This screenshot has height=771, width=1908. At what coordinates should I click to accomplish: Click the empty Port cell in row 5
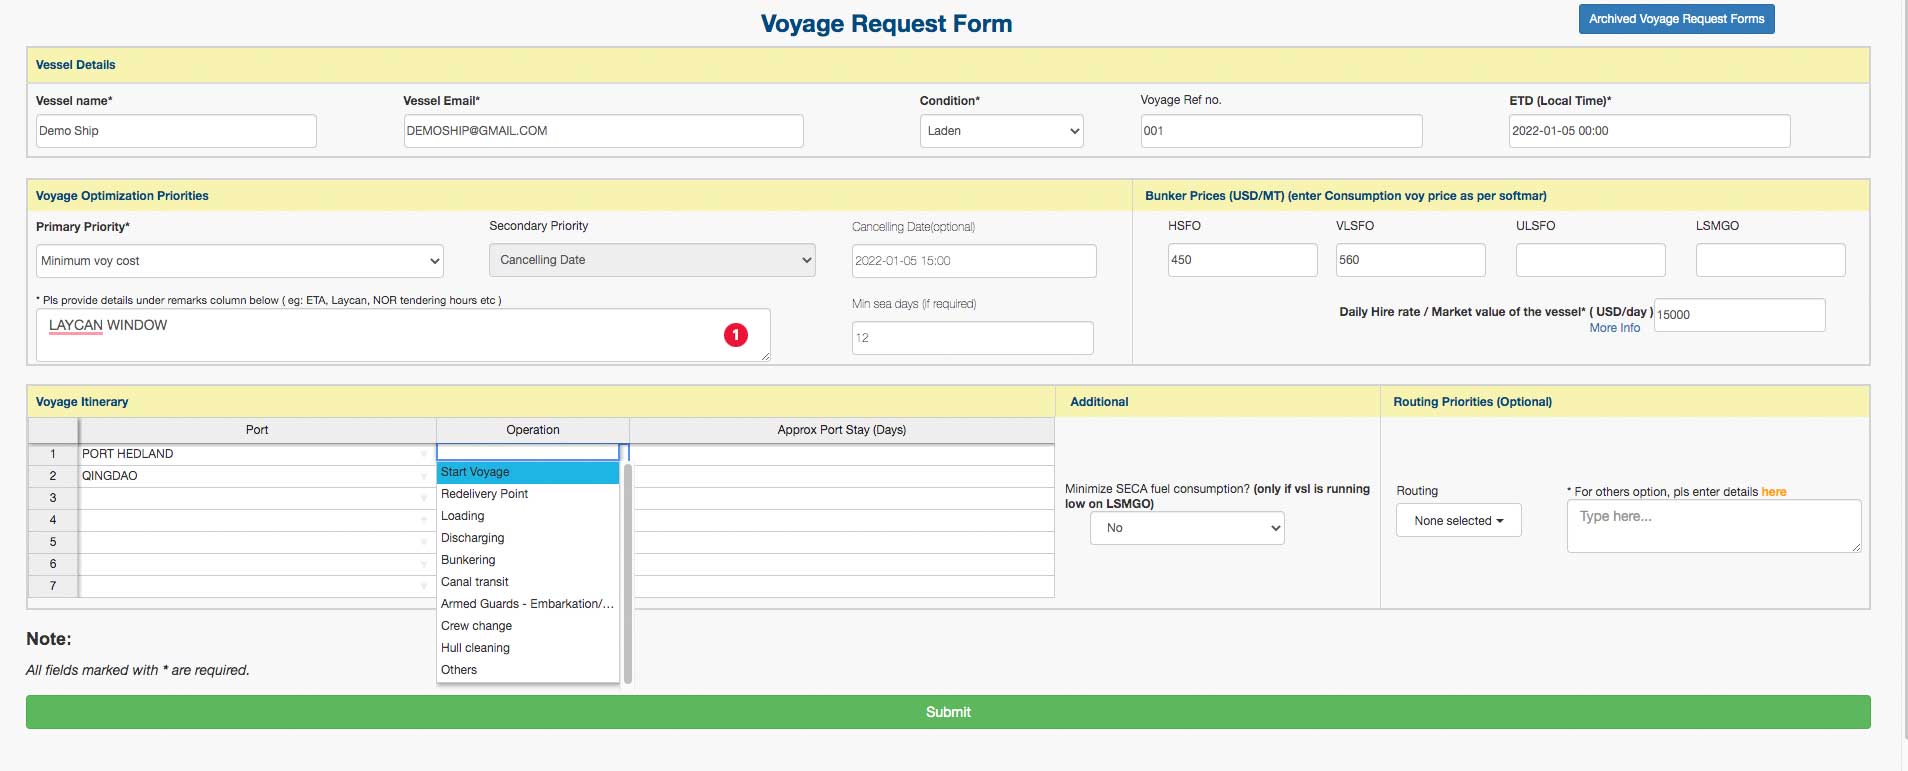click(x=256, y=542)
